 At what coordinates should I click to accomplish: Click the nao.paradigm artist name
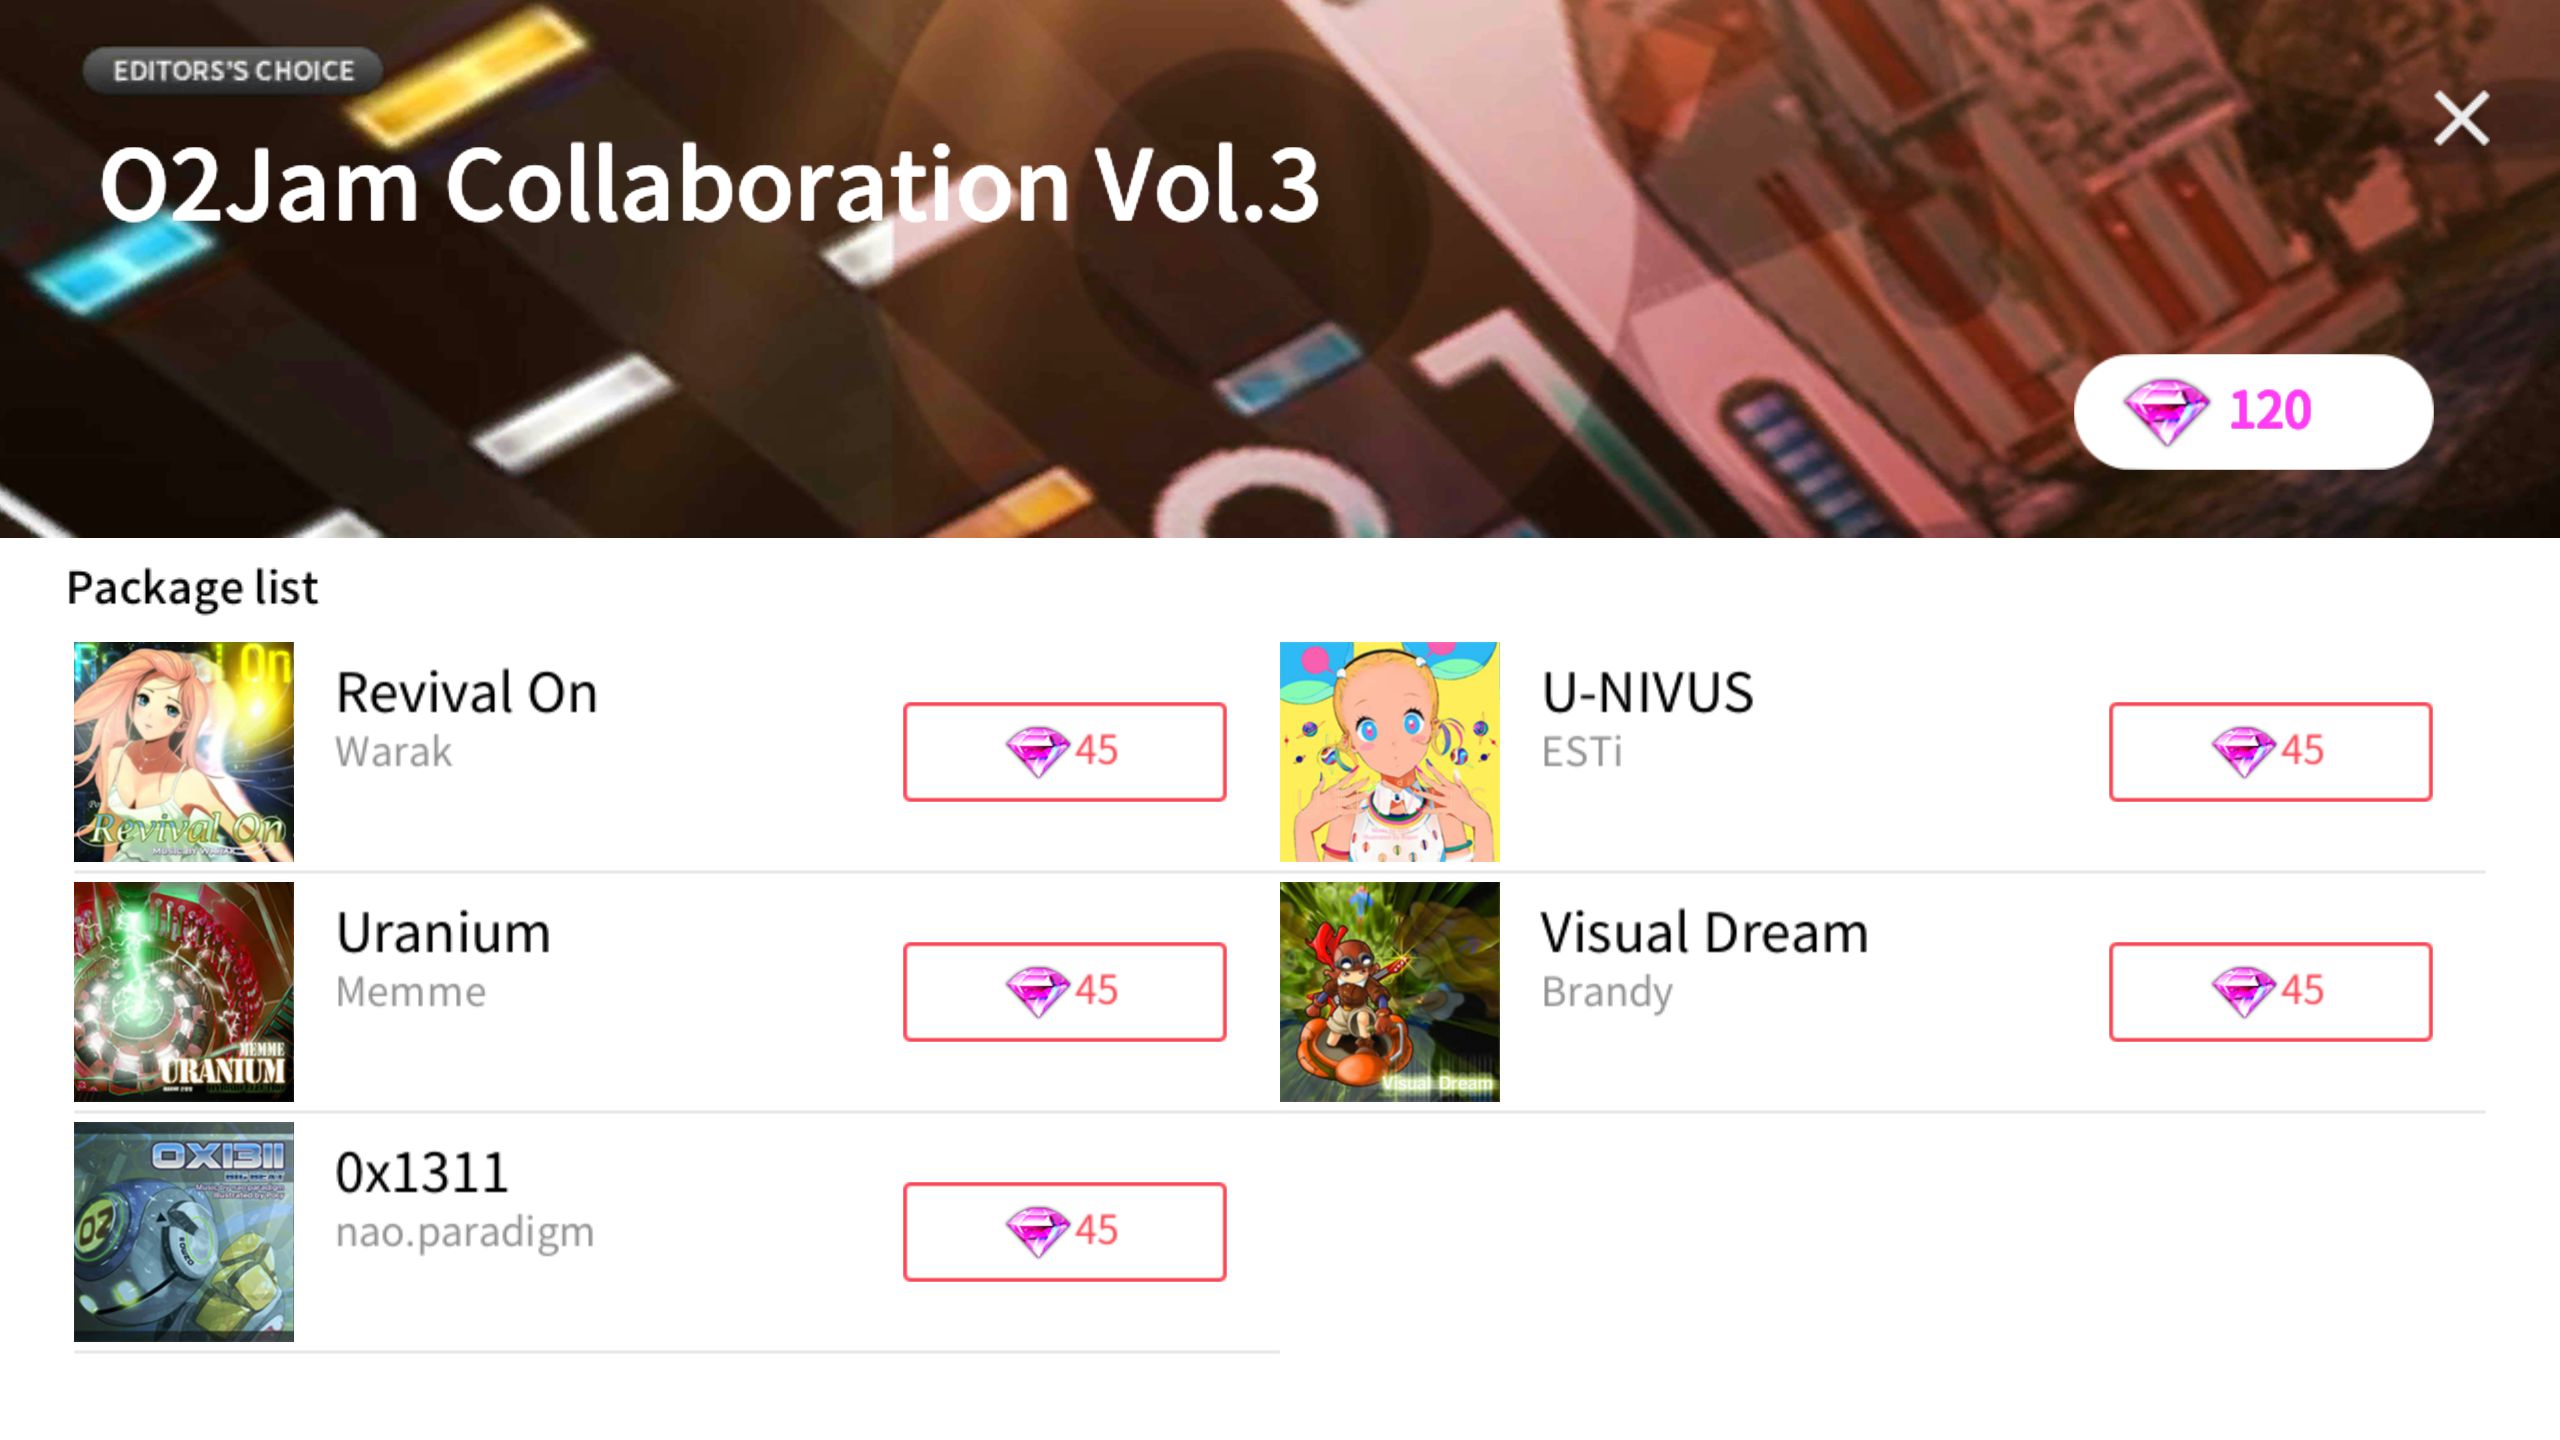465,1233
